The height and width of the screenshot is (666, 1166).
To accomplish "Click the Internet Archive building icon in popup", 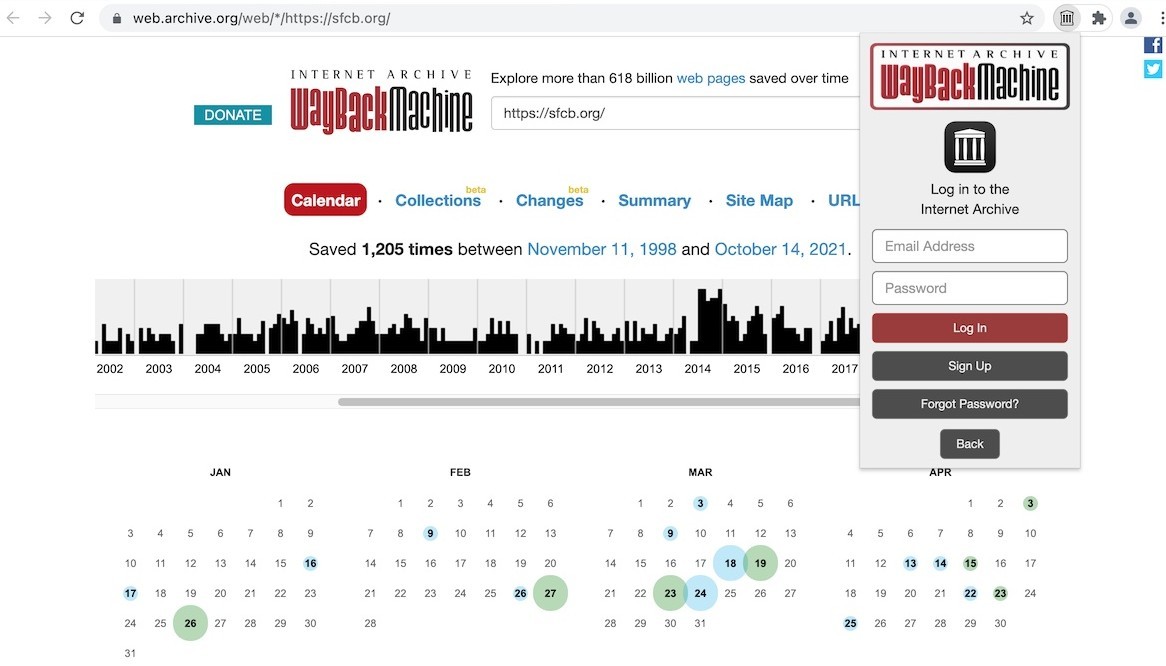I will click(x=970, y=147).
